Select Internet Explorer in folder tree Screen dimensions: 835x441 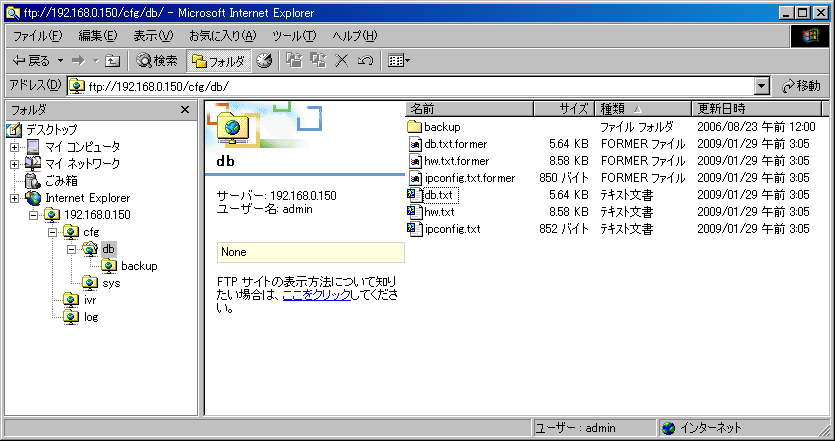point(88,198)
